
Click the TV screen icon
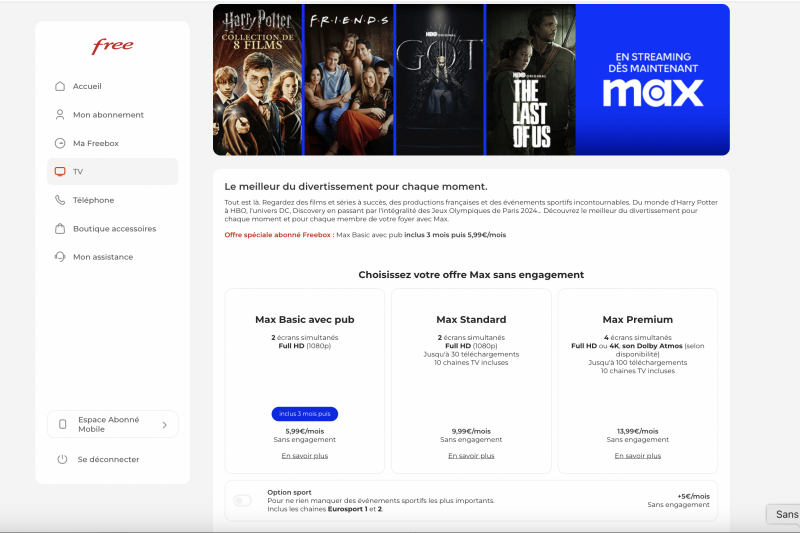point(60,172)
